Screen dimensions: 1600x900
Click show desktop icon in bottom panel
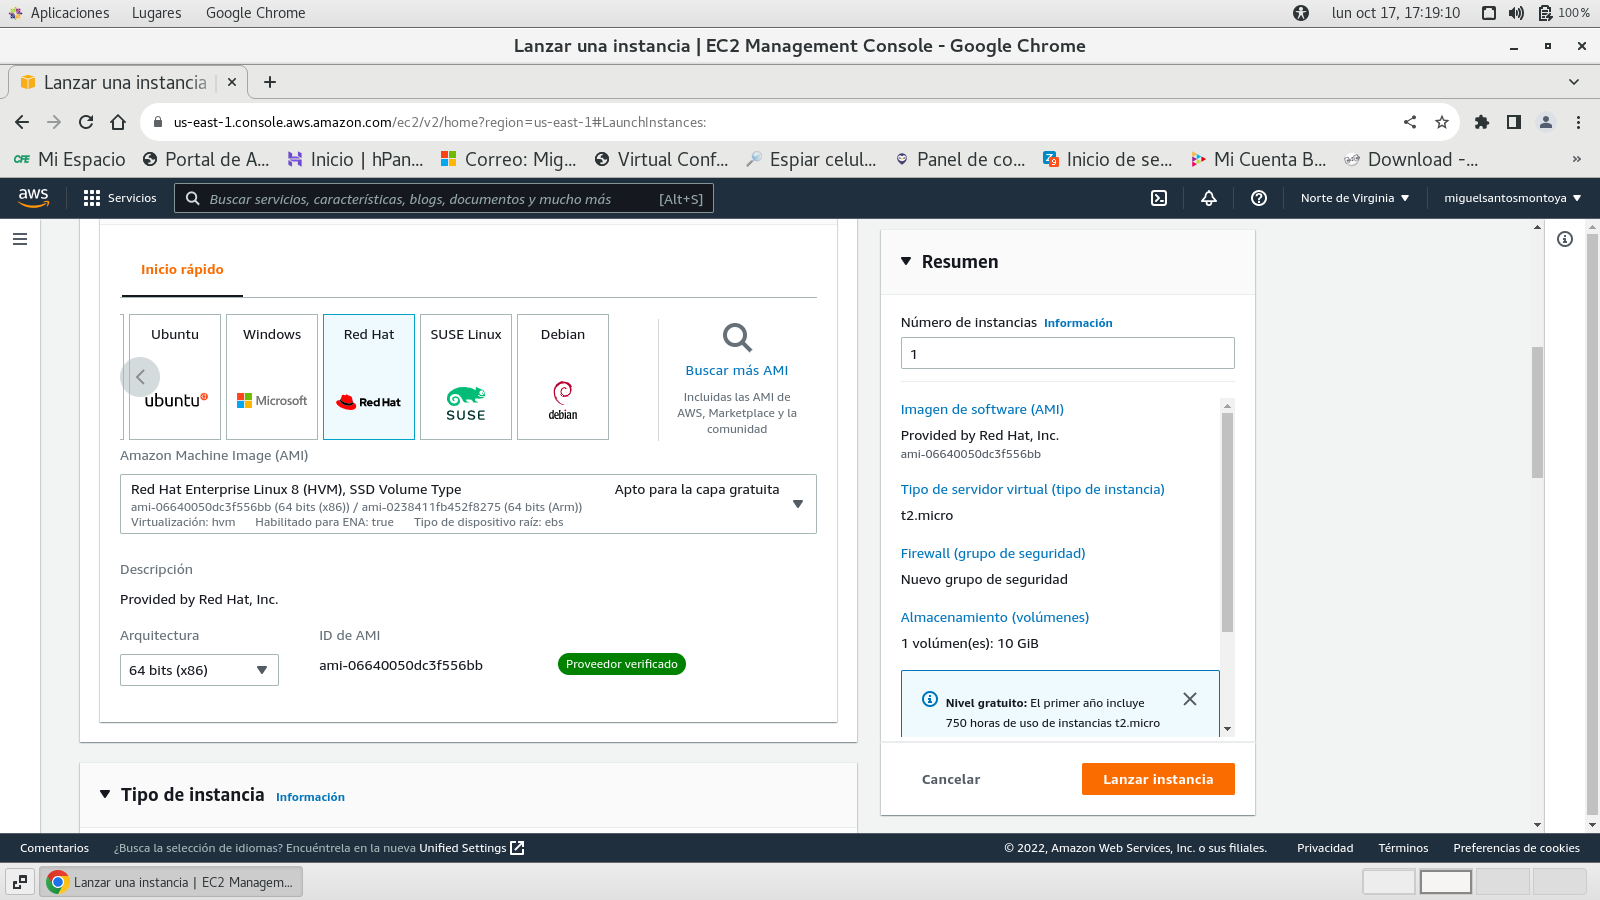(x=20, y=882)
